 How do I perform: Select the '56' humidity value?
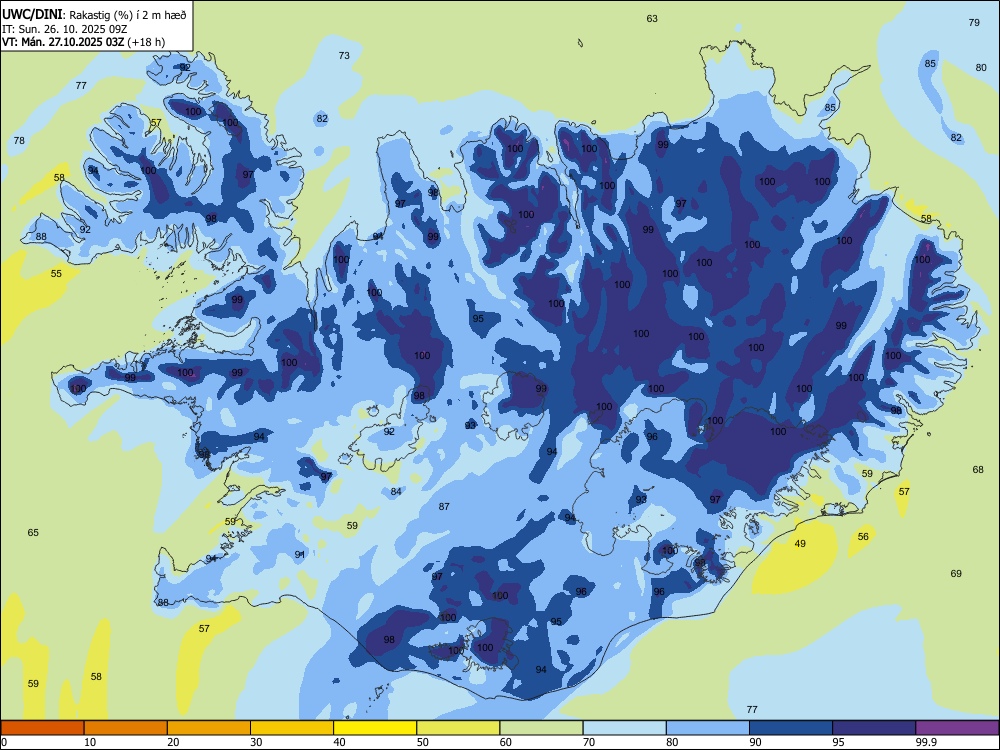coord(863,536)
